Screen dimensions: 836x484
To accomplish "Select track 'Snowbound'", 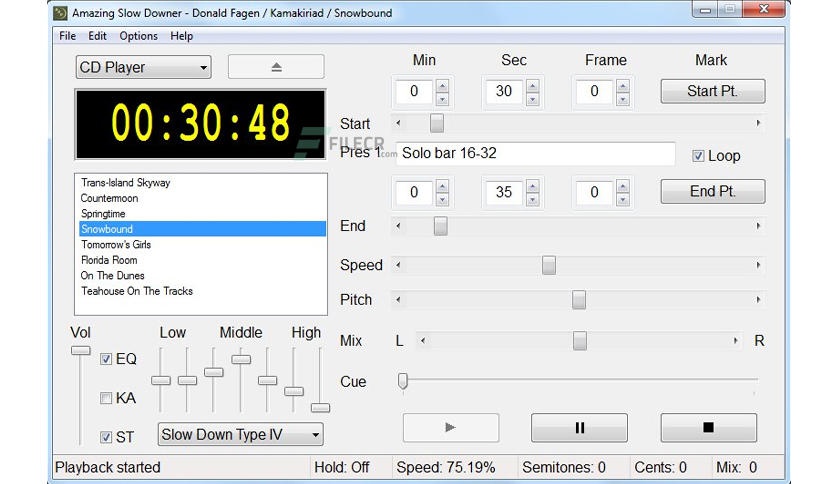I will [203, 229].
